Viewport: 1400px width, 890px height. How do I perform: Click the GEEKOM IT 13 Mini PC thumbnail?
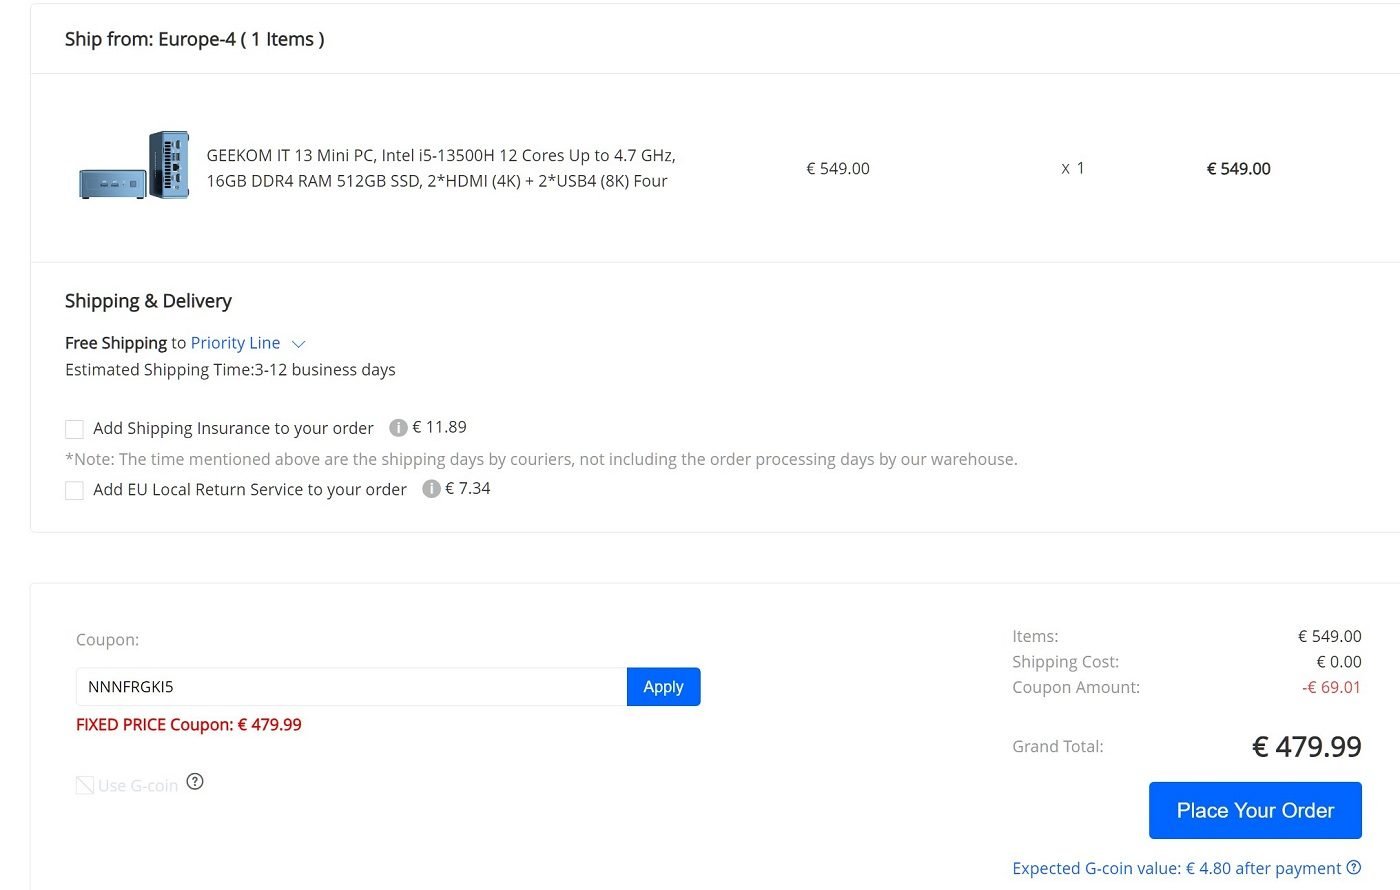pyautogui.click(x=134, y=165)
